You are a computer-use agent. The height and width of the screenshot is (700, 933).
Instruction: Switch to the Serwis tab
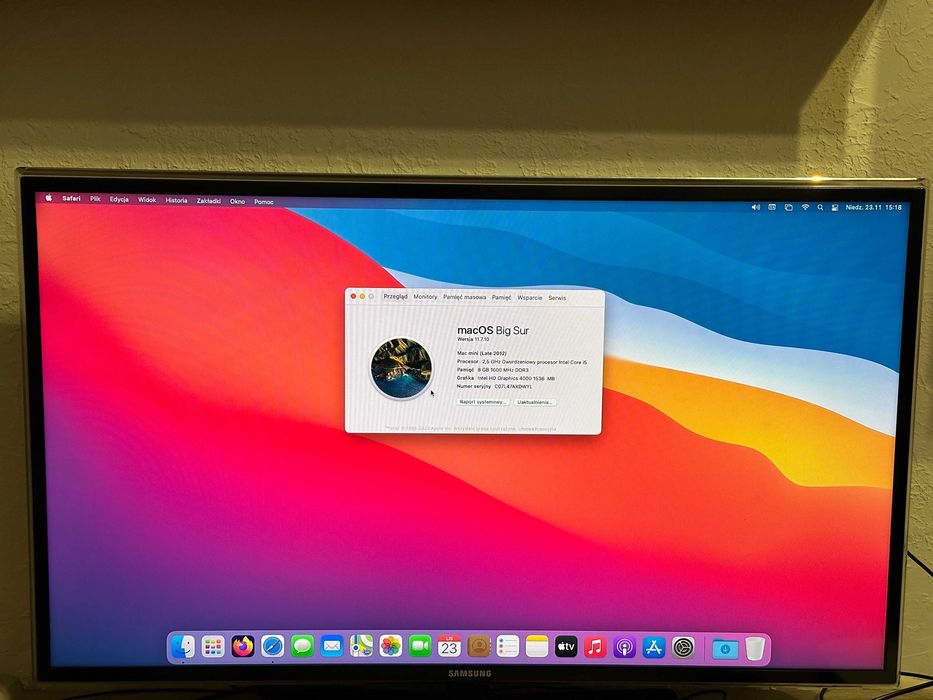tap(558, 298)
